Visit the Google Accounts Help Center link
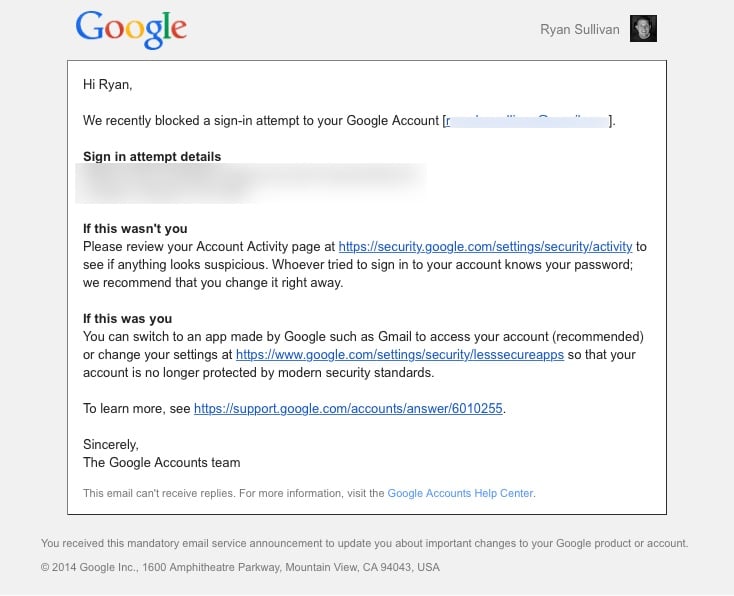 coord(460,493)
